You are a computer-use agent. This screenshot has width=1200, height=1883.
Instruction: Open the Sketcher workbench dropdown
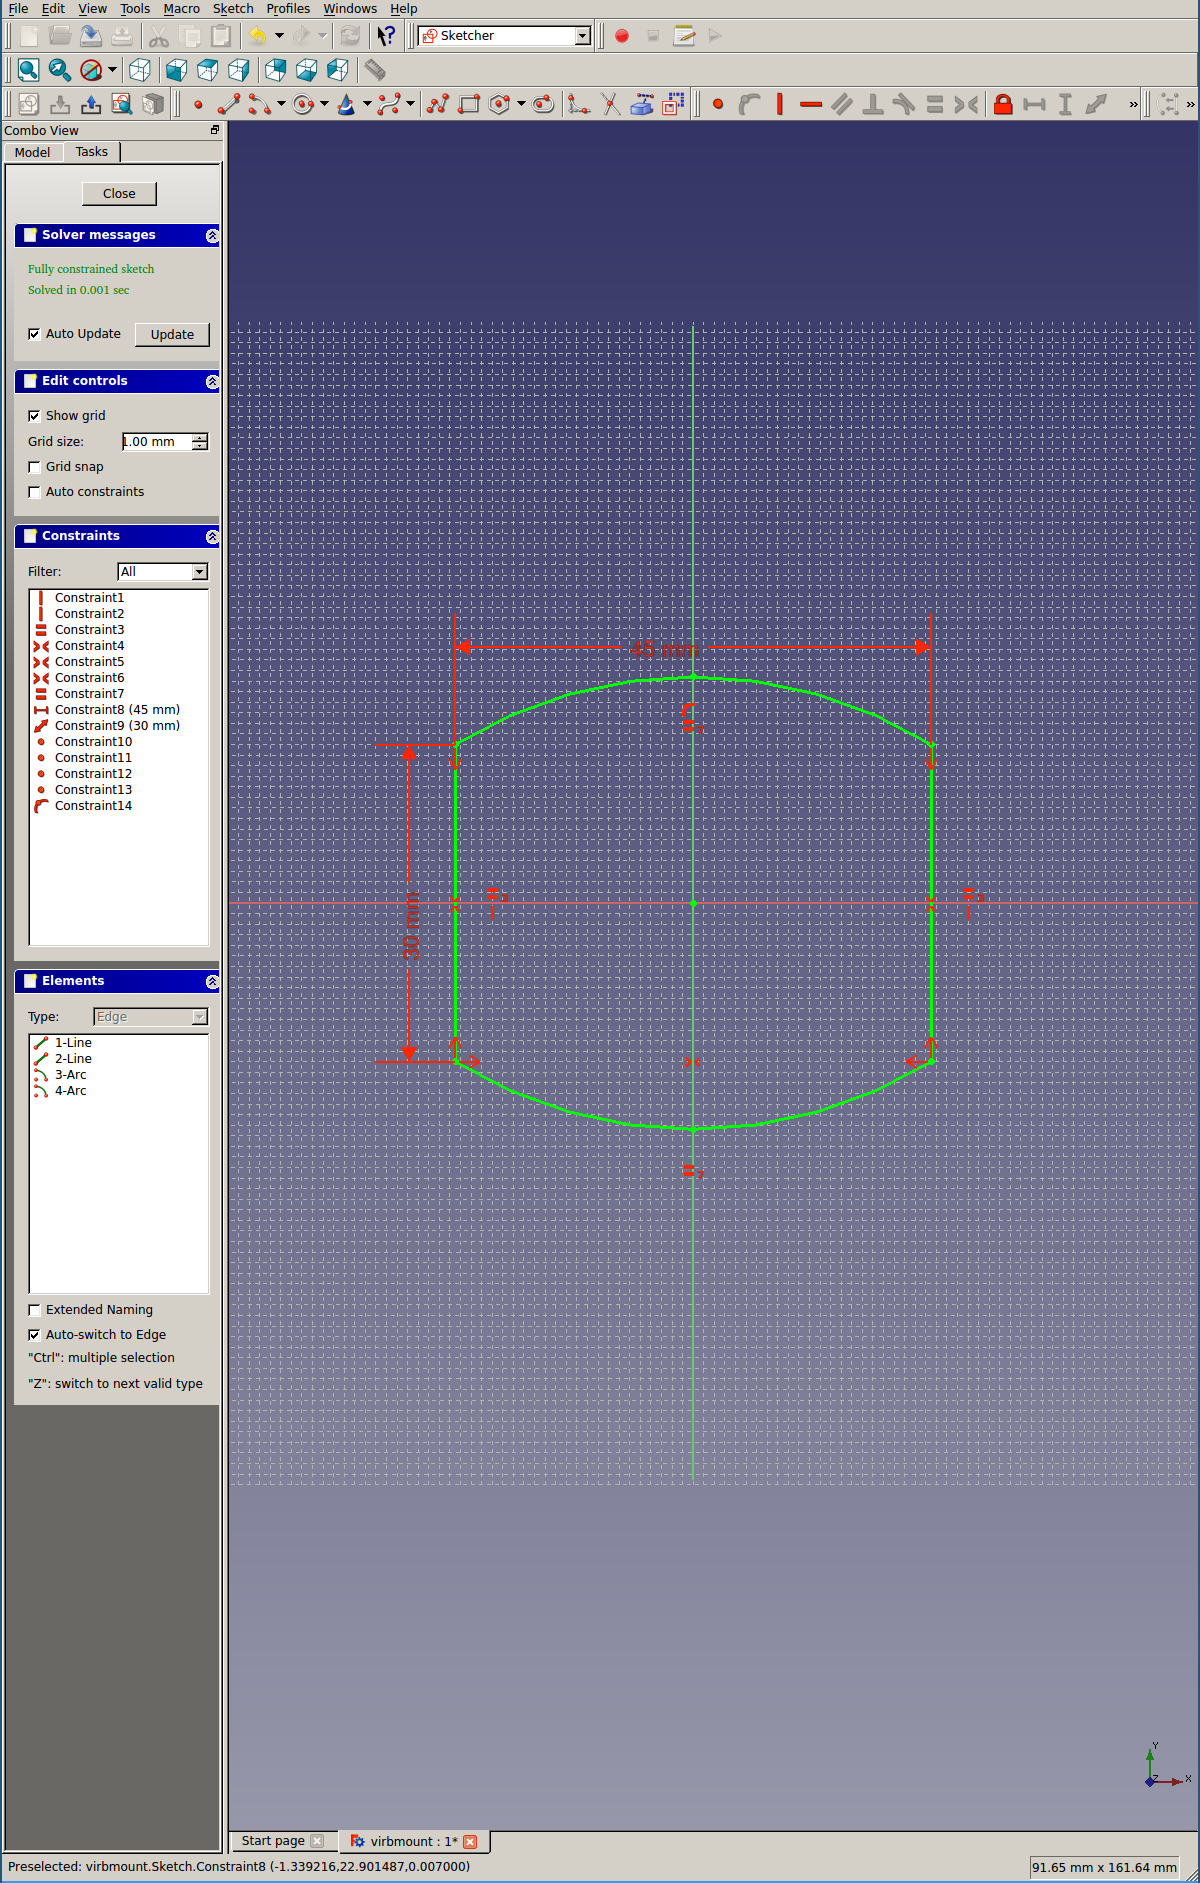[x=582, y=36]
